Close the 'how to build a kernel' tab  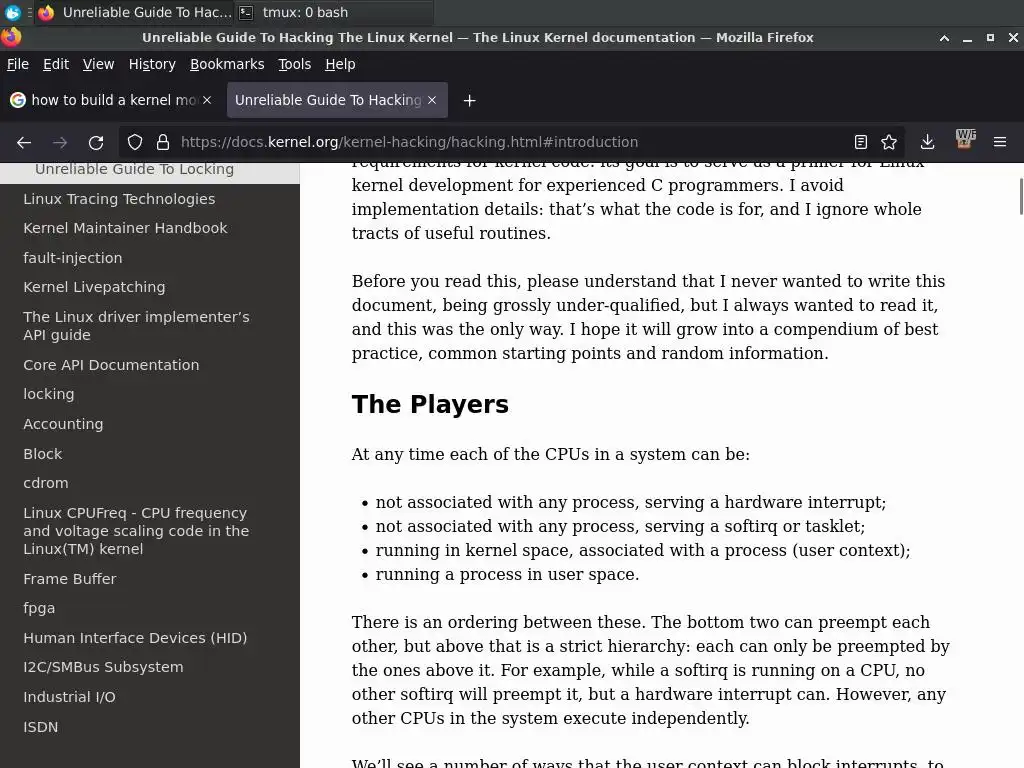[x=207, y=100]
